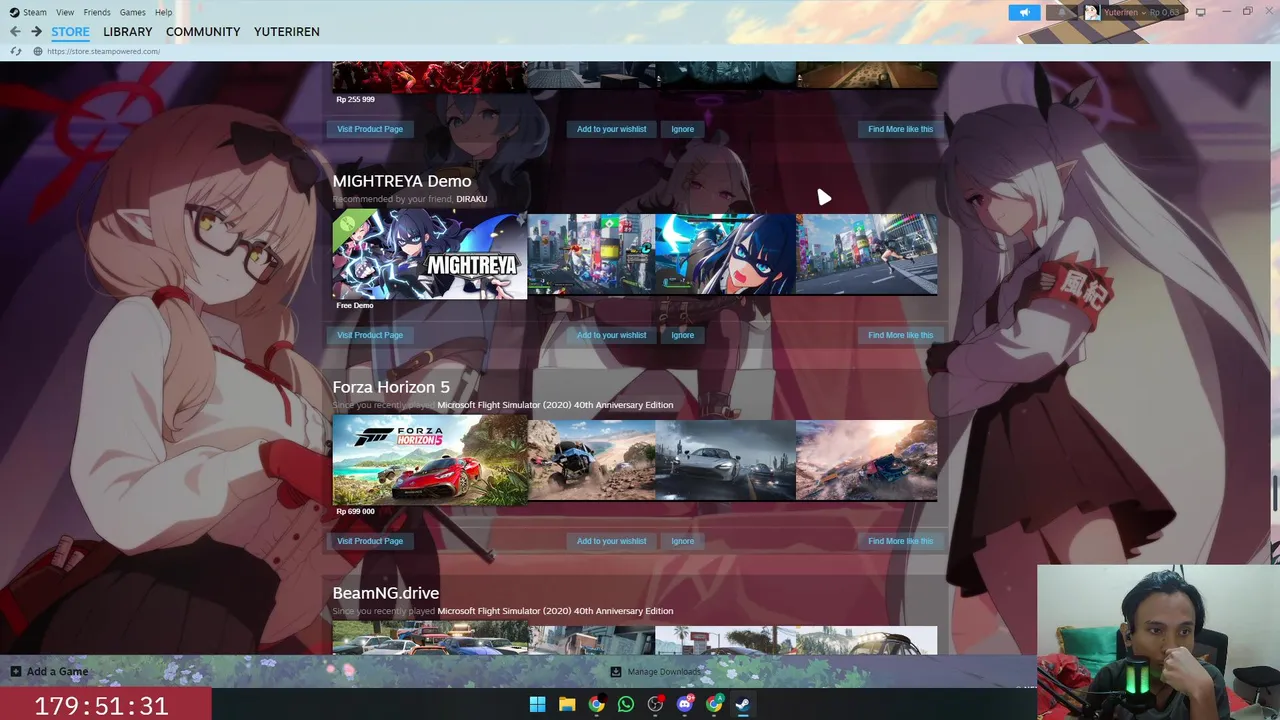
Task: Open the Help menu
Action: 164,12
